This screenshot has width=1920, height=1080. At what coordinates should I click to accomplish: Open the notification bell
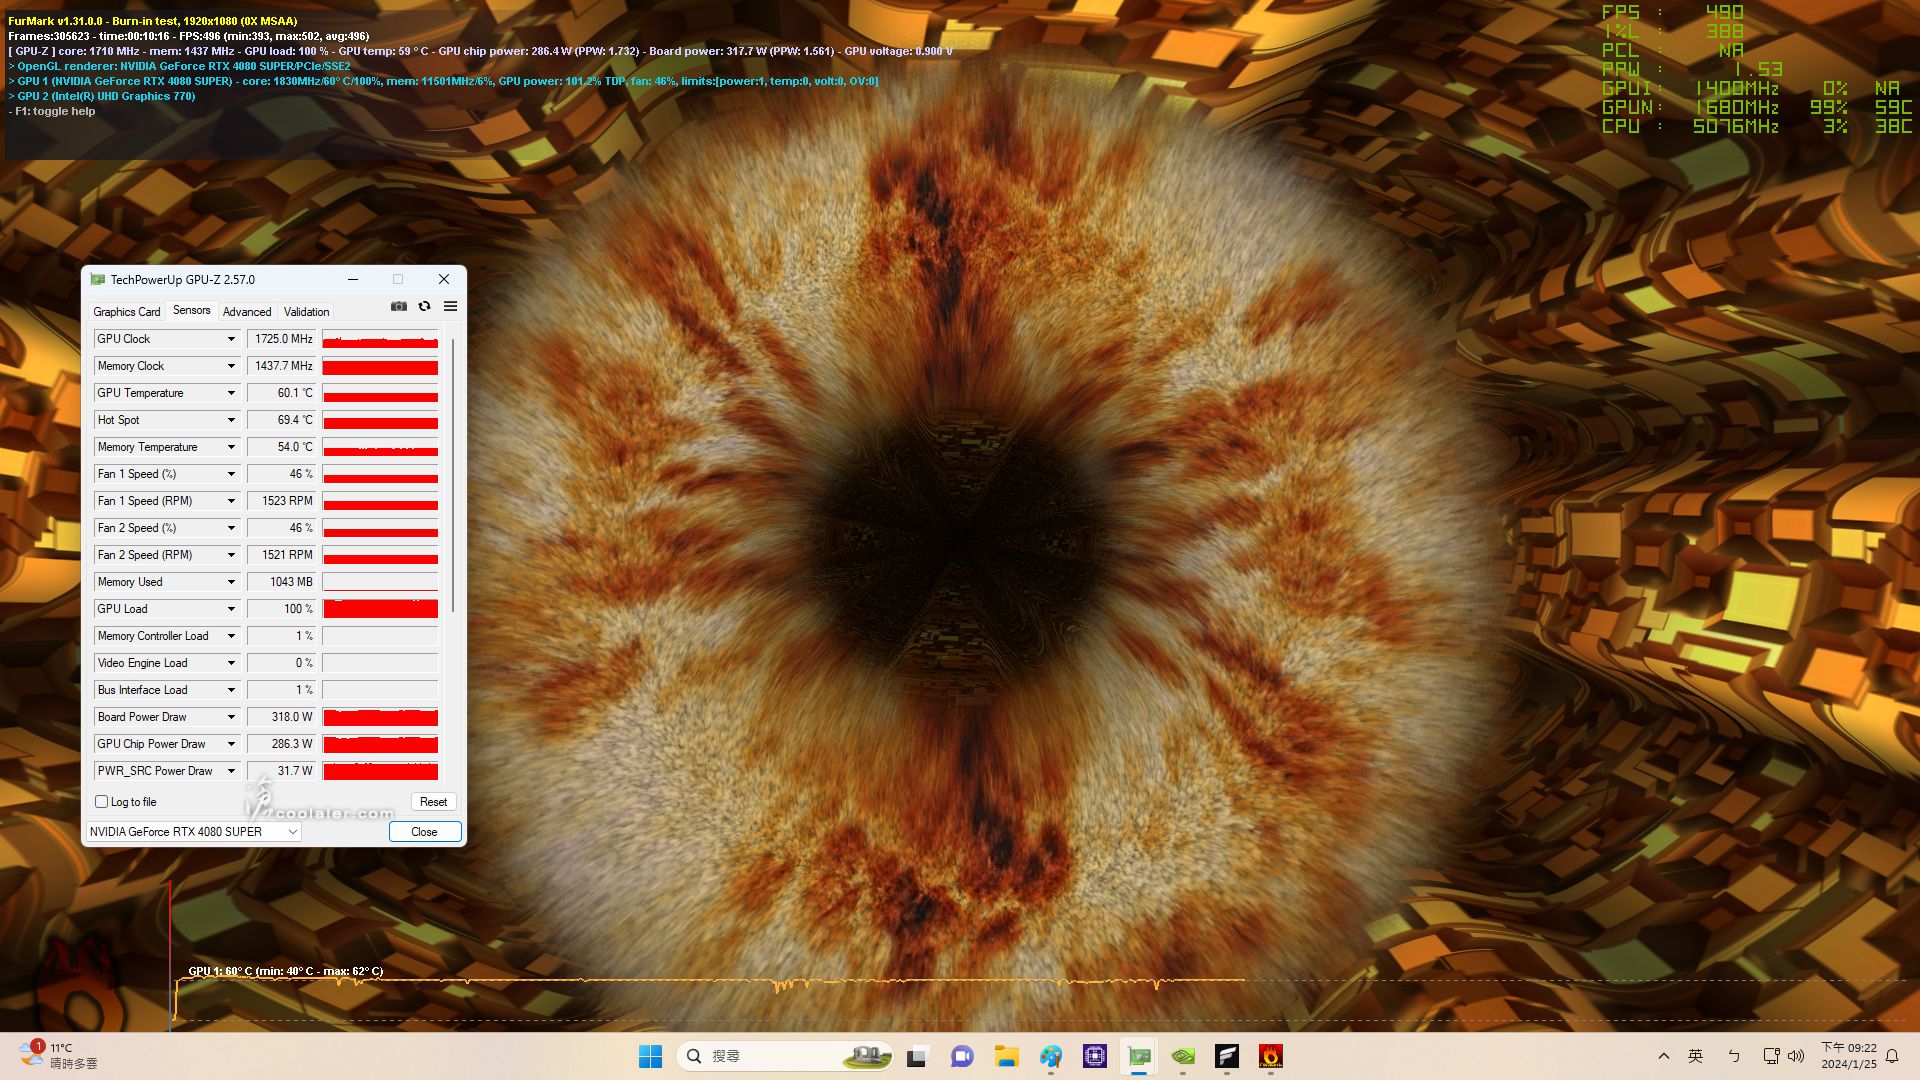[x=1892, y=1056]
